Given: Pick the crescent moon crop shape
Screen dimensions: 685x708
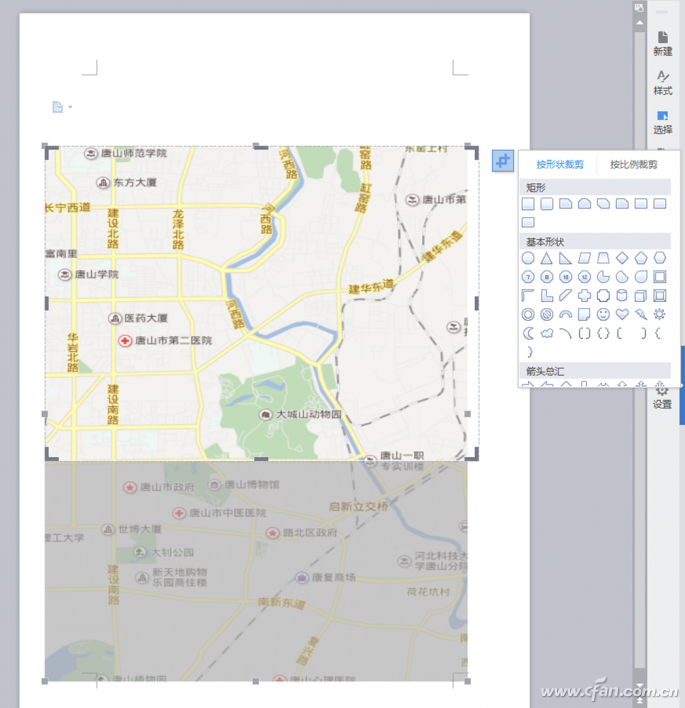Looking at the screenshot, I should point(528,333).
